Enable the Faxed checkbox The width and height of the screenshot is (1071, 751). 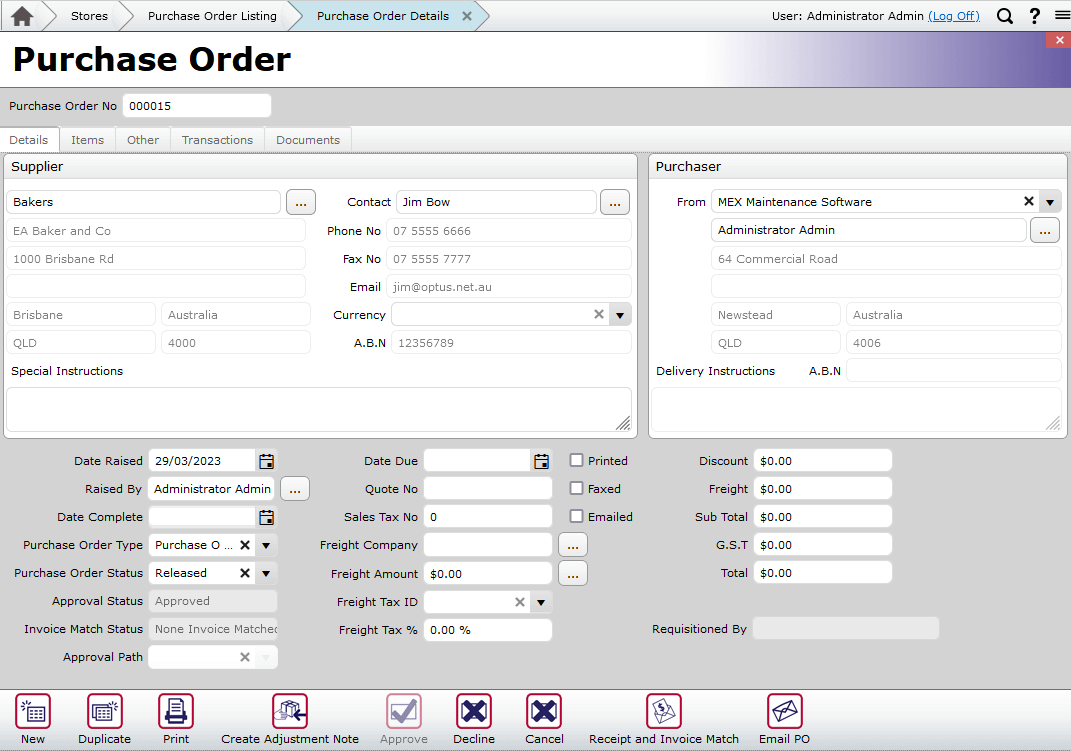pyautogui.click(x=576, y=488)
